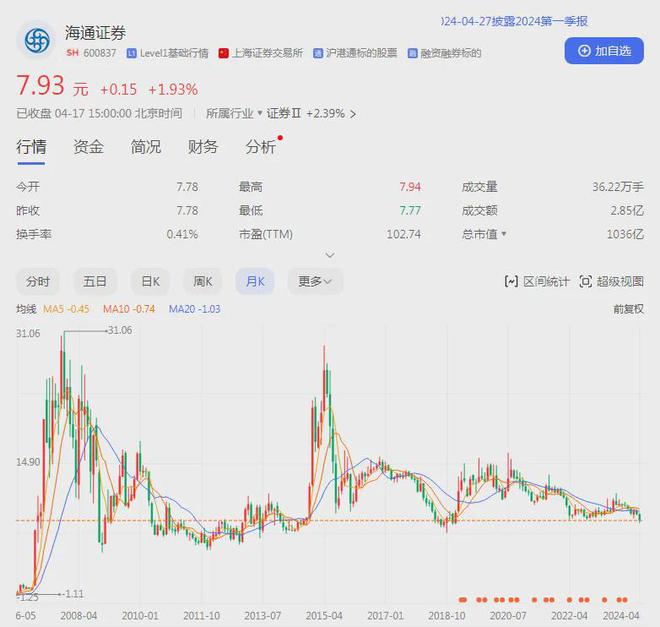Select the 周K chart view
This screenshot has height=627, width=660.
pyautogui.click(x=202, y=281)
